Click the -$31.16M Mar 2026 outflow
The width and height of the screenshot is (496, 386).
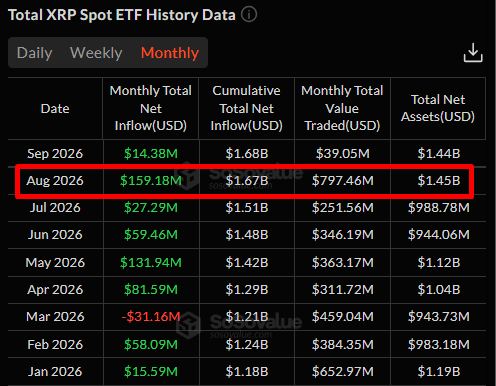click(x=151, y=316)
